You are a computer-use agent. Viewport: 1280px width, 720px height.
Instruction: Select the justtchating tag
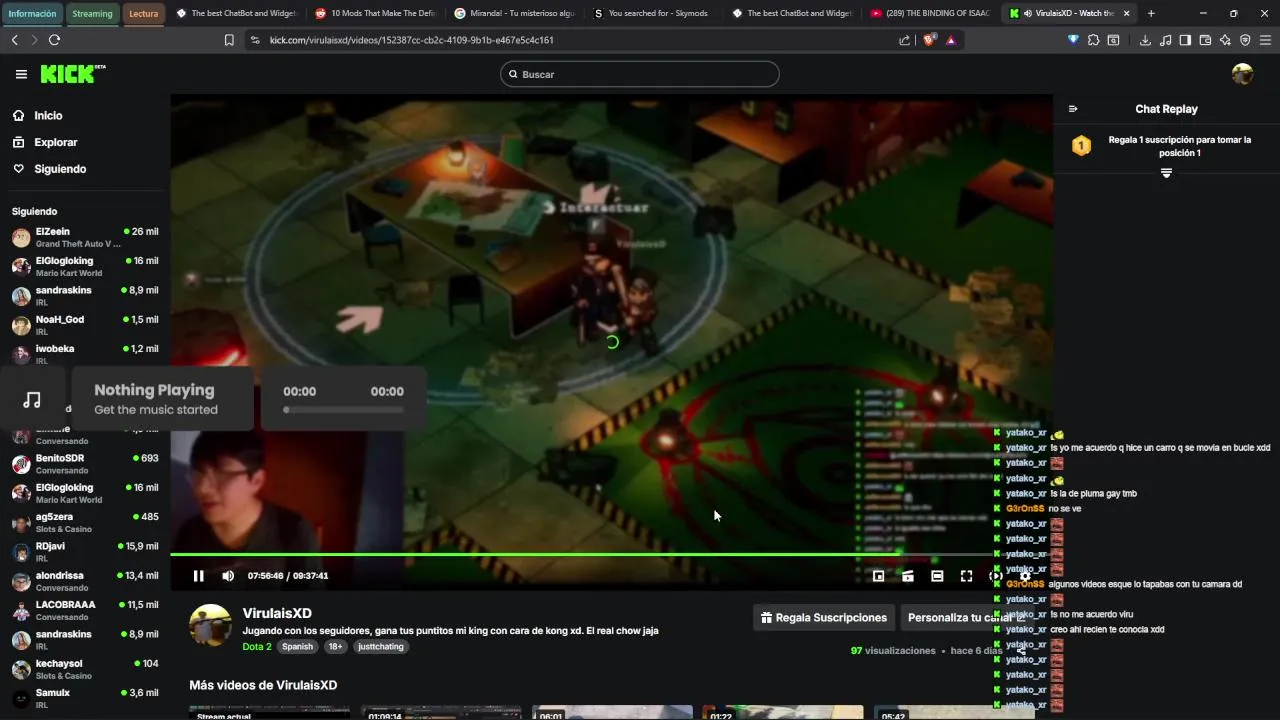click(x=381, y=646)
